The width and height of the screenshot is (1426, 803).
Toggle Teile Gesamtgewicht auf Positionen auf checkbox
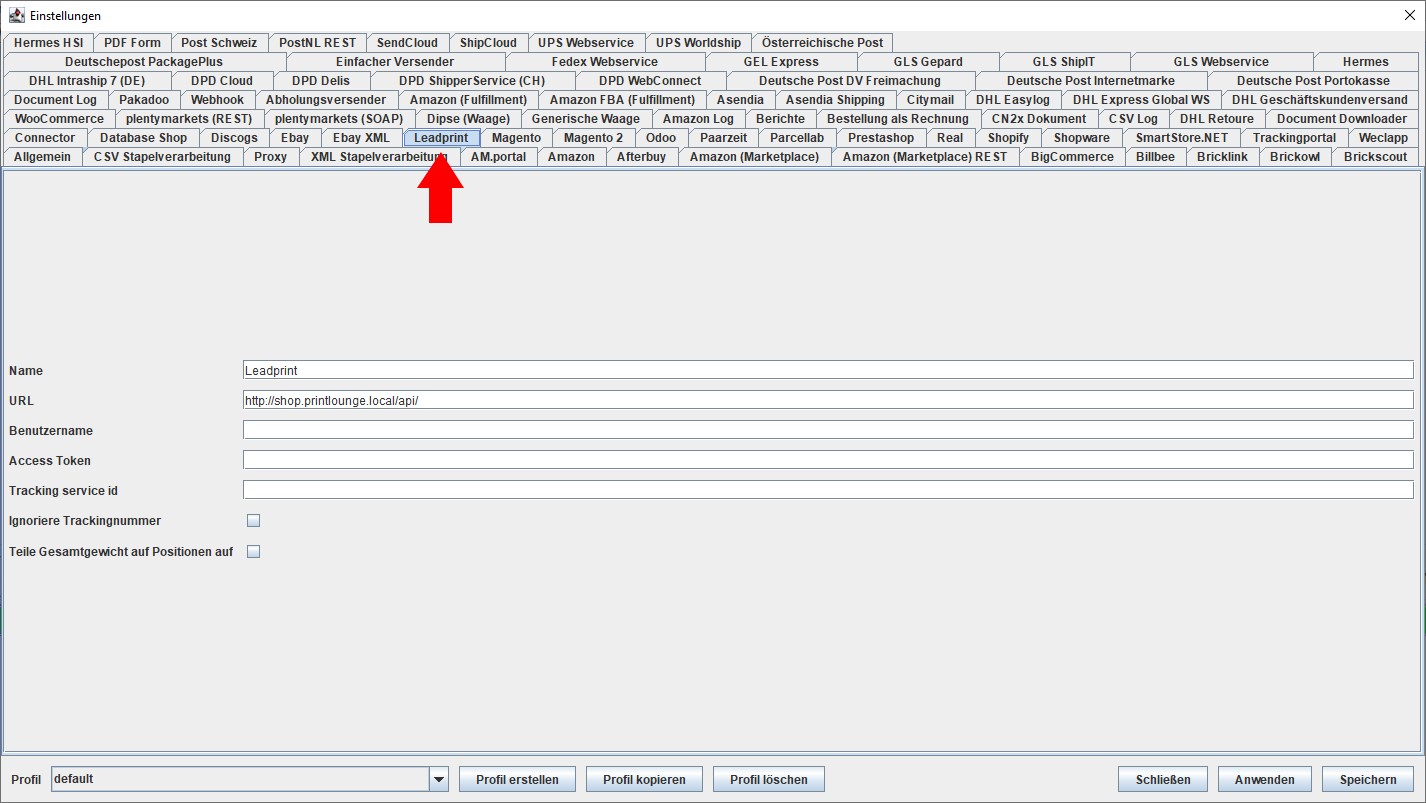pos(253,552)
